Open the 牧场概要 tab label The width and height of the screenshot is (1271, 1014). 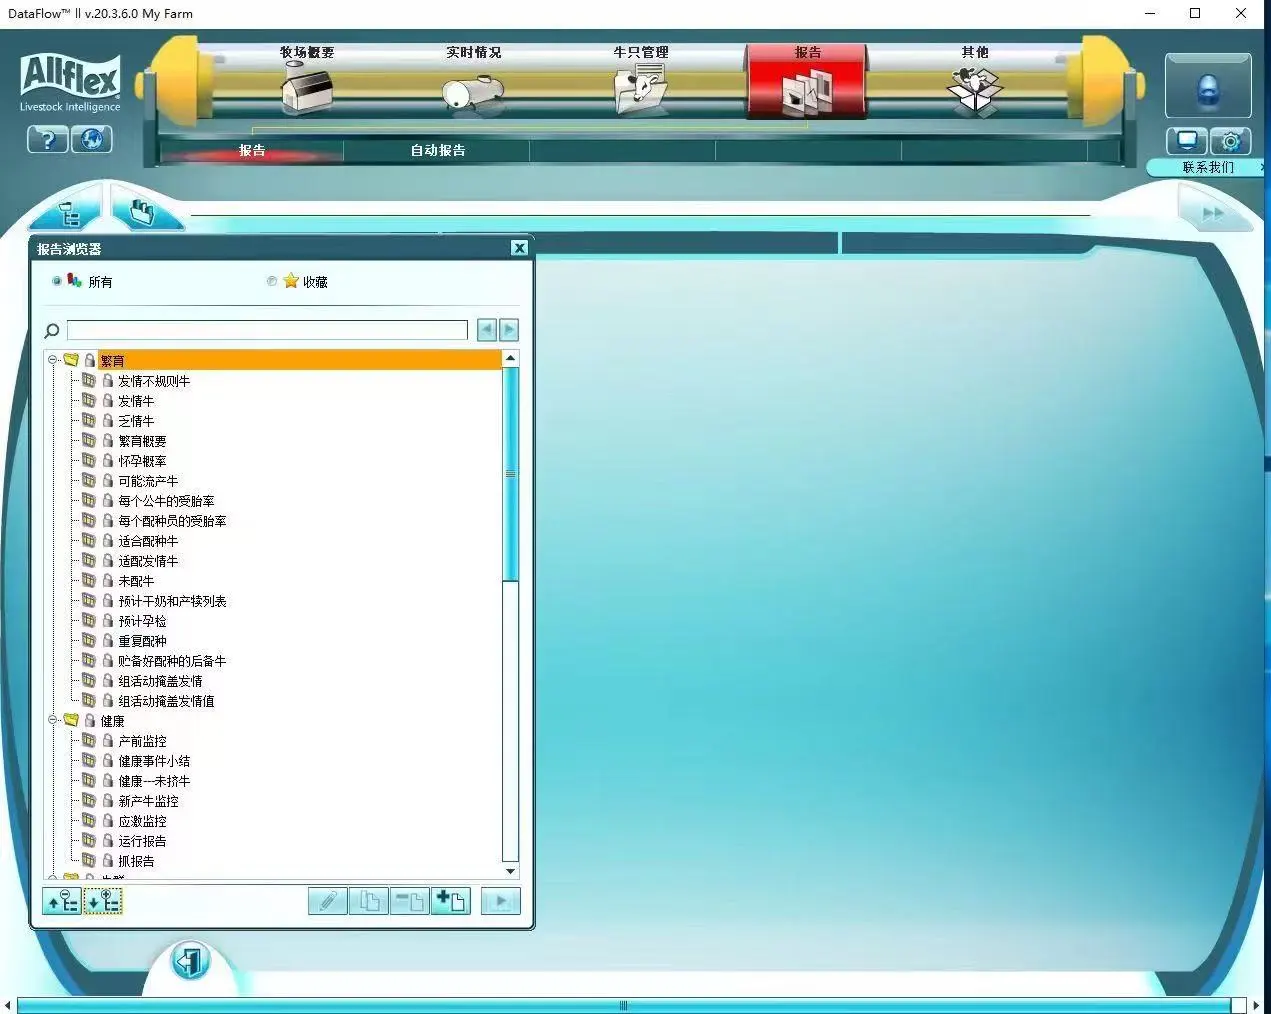tap(307, 52)
